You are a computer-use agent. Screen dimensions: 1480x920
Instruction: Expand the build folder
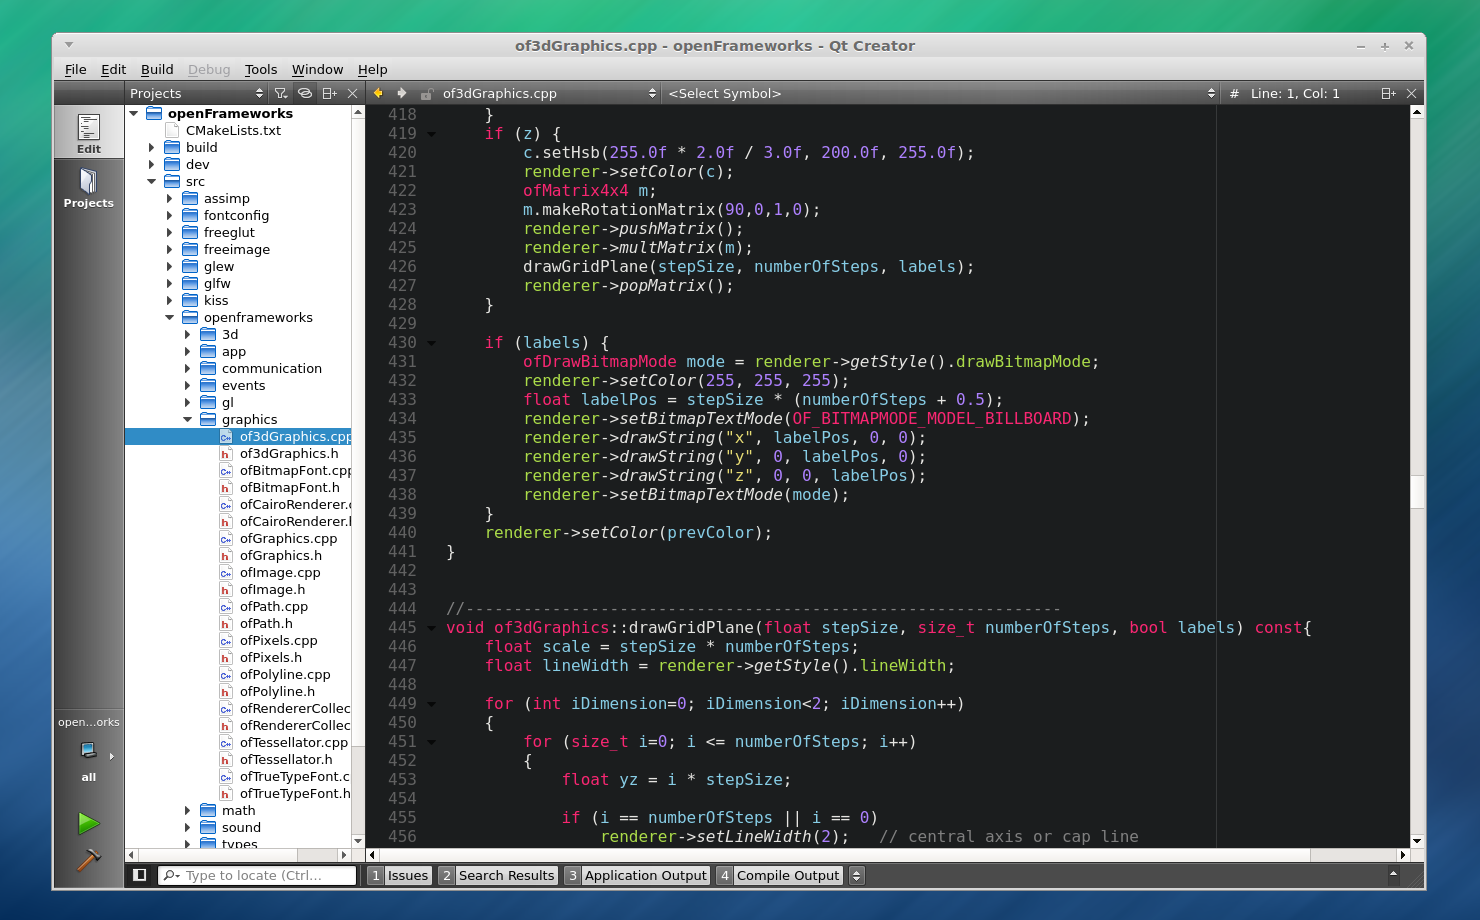tap(152, 148)
